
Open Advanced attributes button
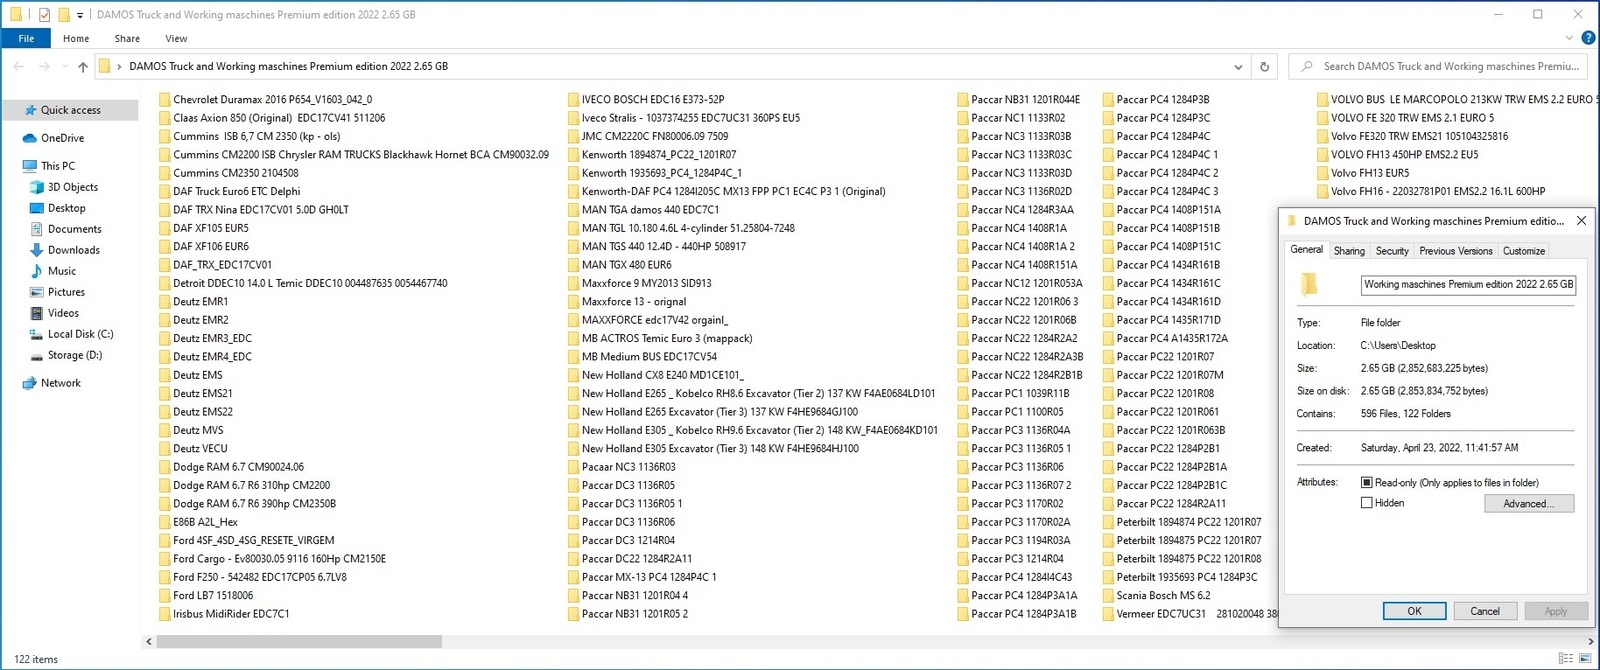tap(1529, 503)
